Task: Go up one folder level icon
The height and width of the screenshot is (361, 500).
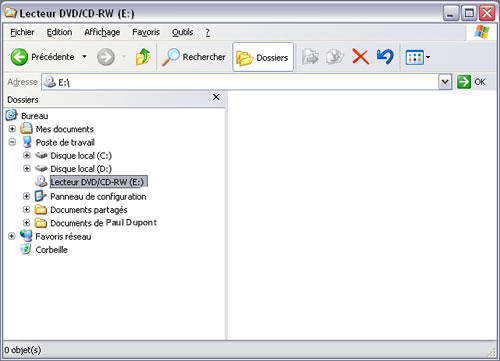Action: tap(143, 57)
